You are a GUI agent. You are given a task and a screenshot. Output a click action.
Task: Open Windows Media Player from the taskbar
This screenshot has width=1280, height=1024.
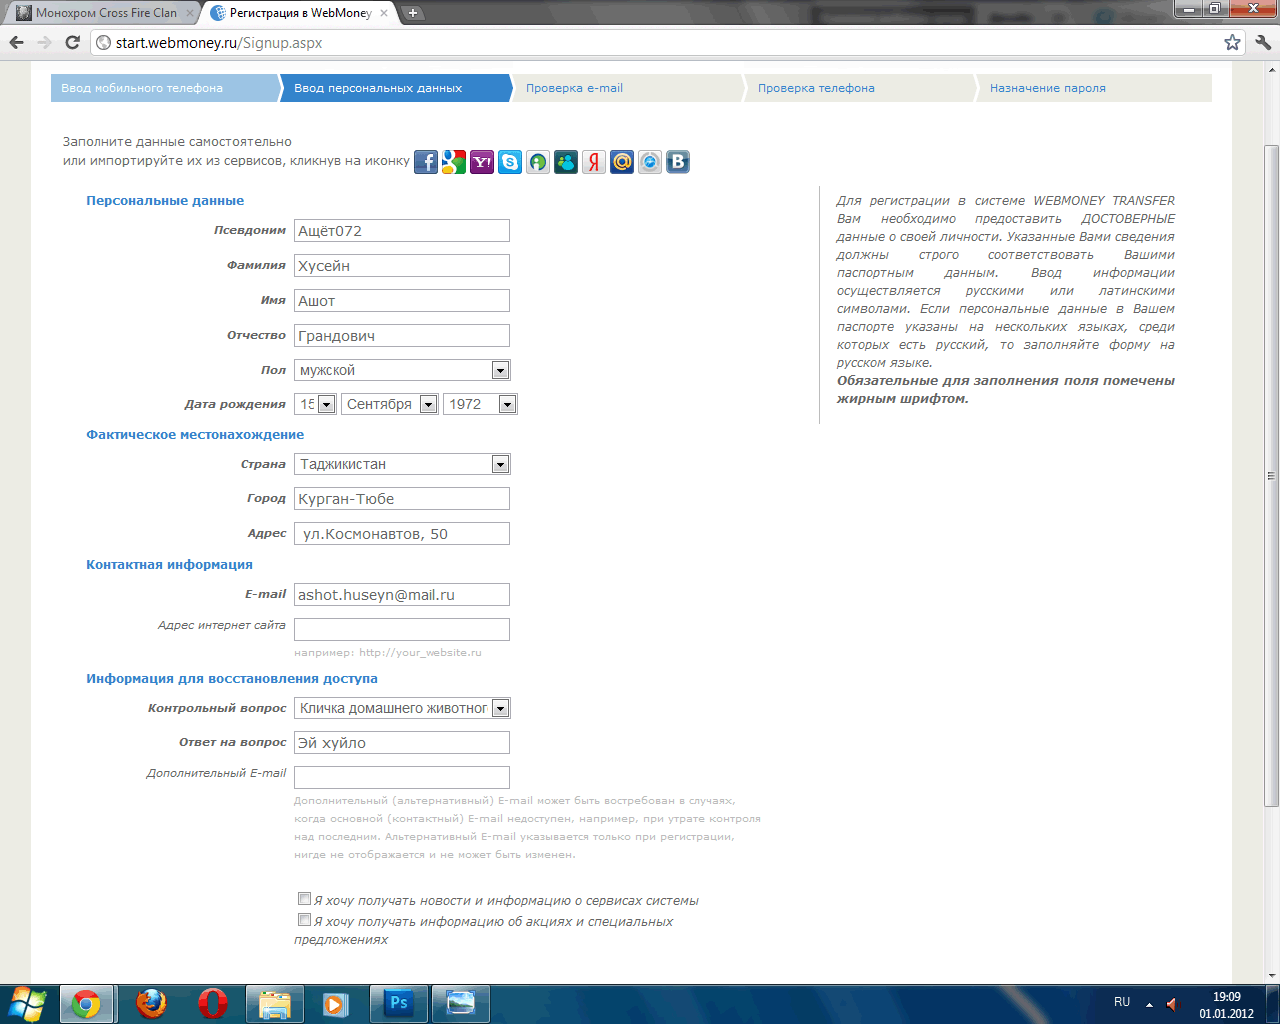pos(335,1004)
